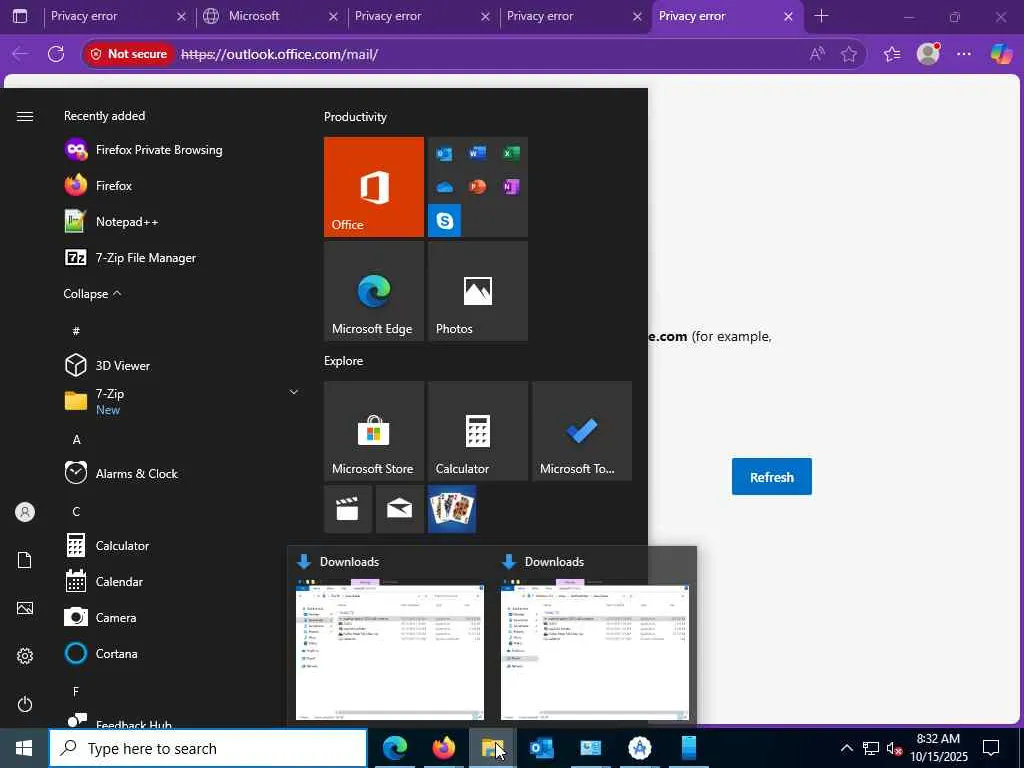The width and height of the screenshot is (1024, 768).
Task: Open Settings gear in Start sidebar
Action: (x=25, y=656)
